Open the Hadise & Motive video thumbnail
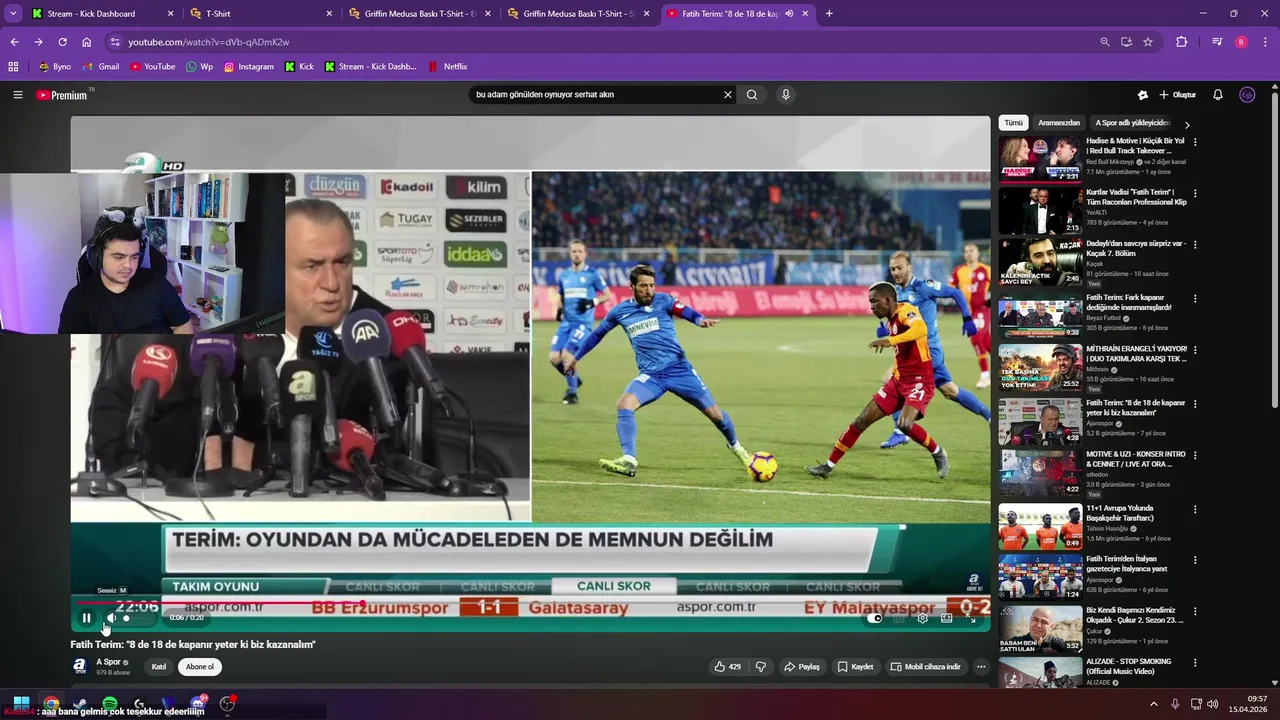Viewport: 1280px width, 720px height. (x=1040, y=158)
